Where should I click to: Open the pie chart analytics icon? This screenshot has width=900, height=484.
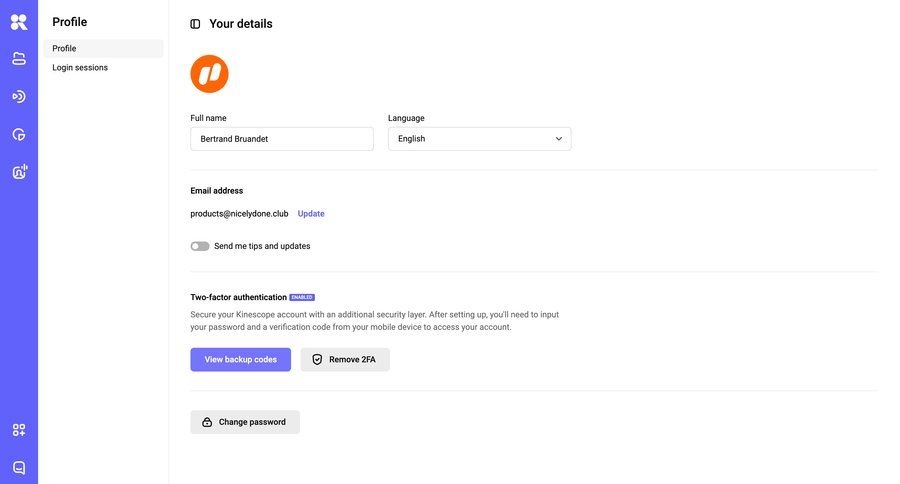coord(19,134)
